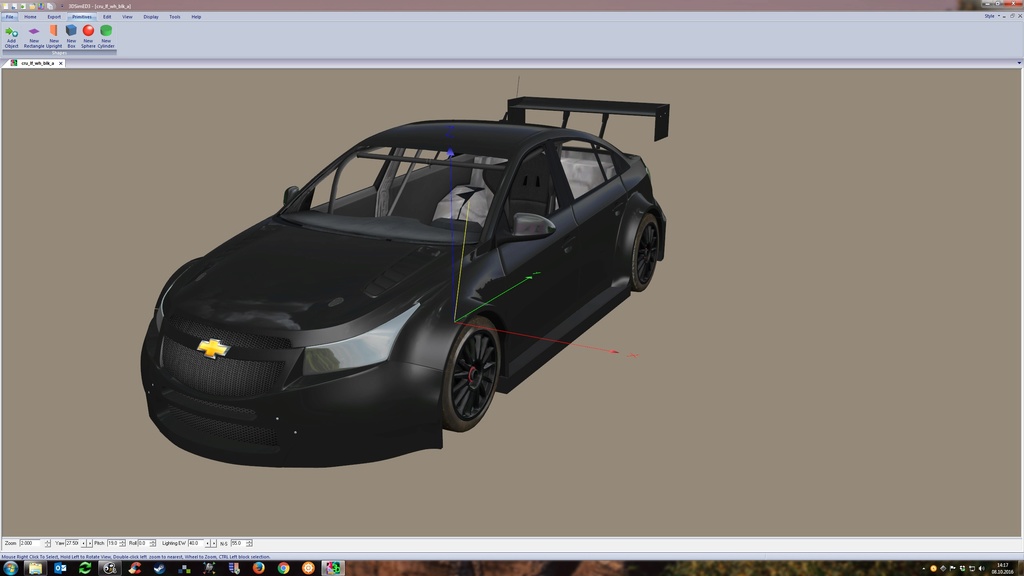
Task: Decrease Lighting EW with left arrow
Action: point(207,543)
